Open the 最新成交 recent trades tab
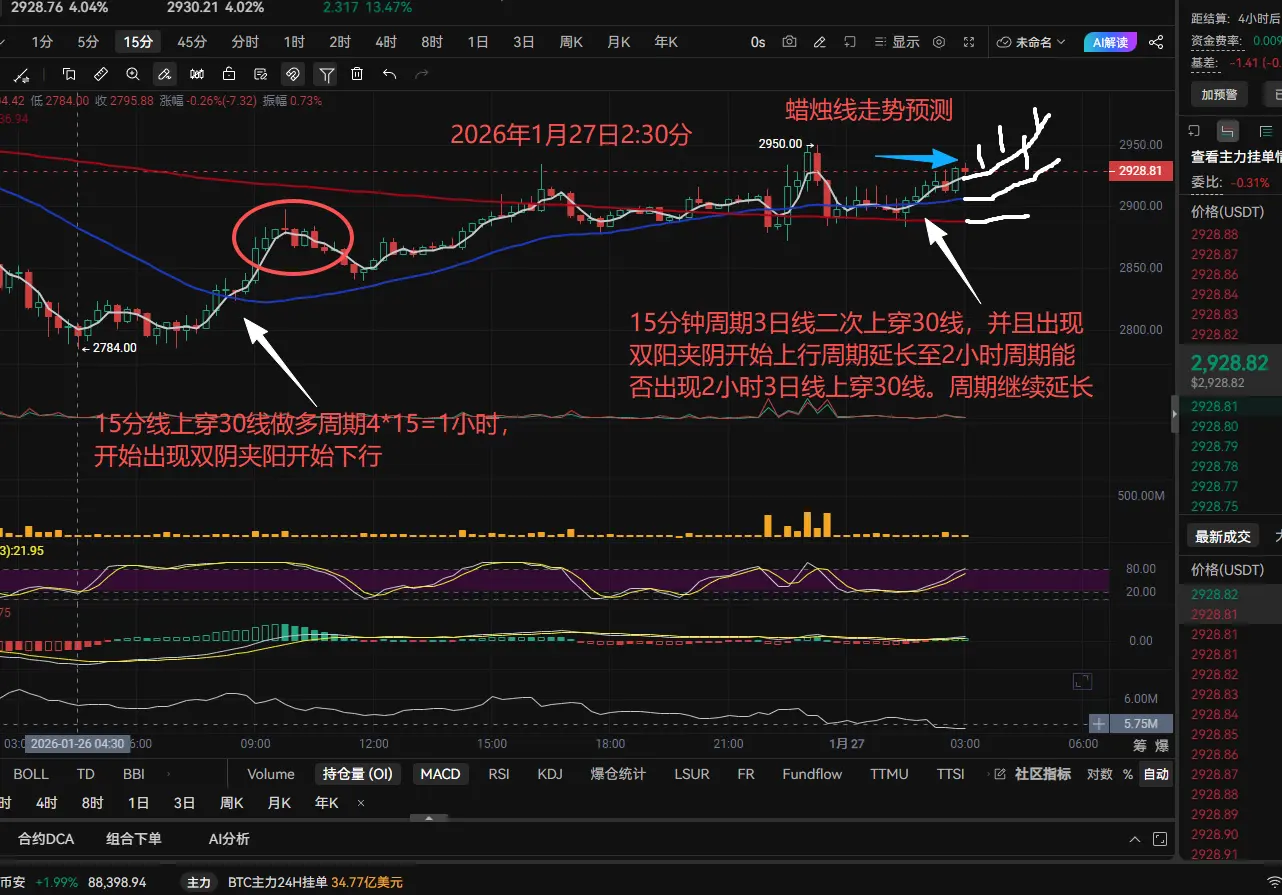 pyautogui.click(x=1223, y=537)
